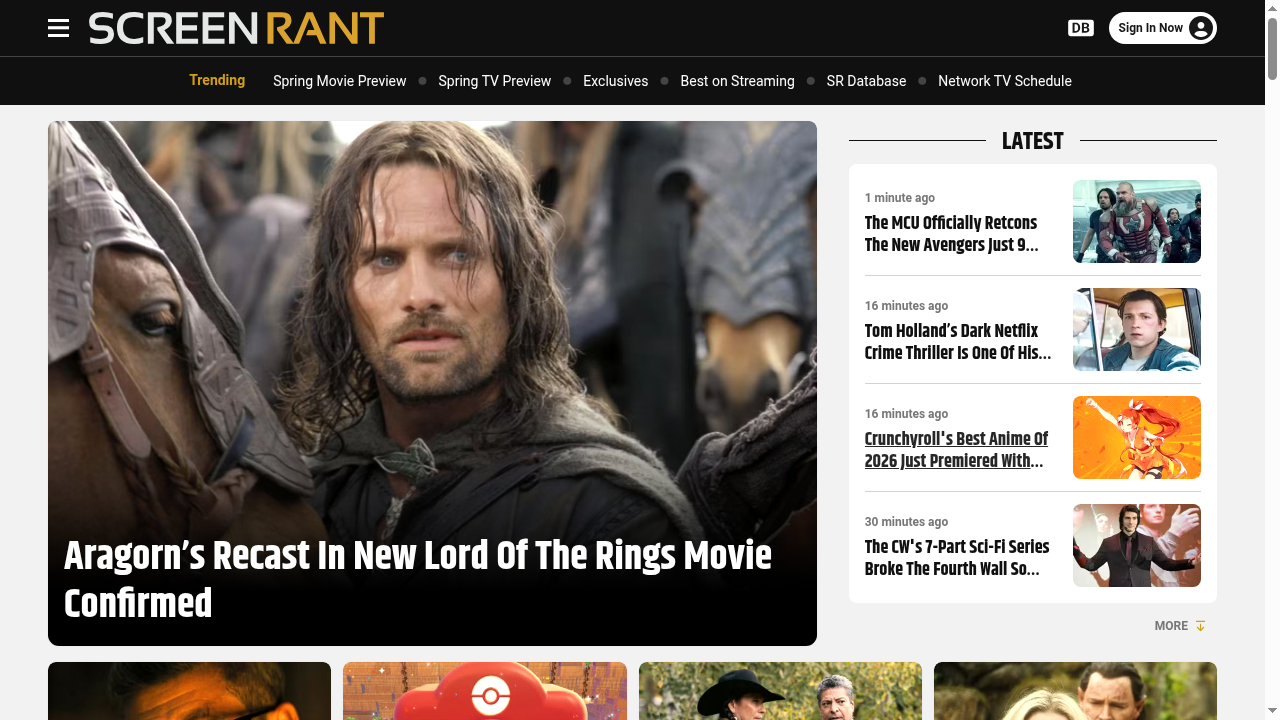Open the hamburger navigation menu
The image size is (1280, 720).
58,28
